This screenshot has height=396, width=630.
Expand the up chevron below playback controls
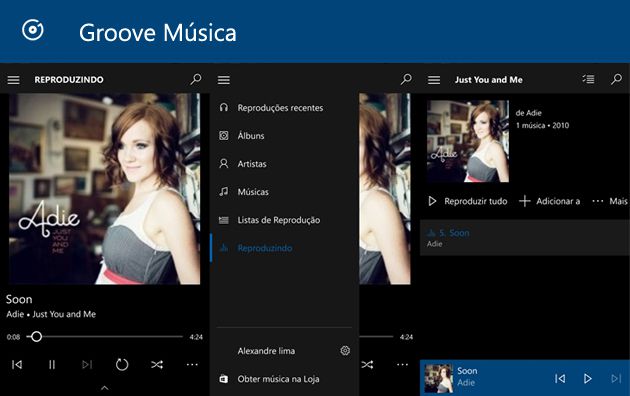coord(104,388)
